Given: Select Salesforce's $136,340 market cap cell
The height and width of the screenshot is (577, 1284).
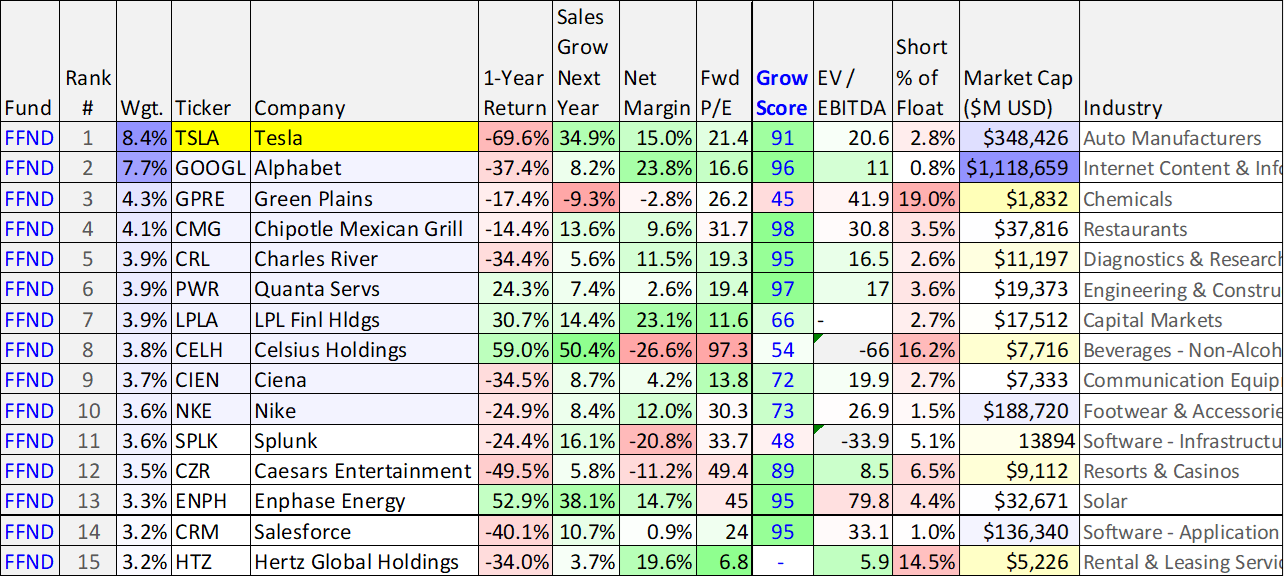Looking at the screenshot, I should 1019,532.
